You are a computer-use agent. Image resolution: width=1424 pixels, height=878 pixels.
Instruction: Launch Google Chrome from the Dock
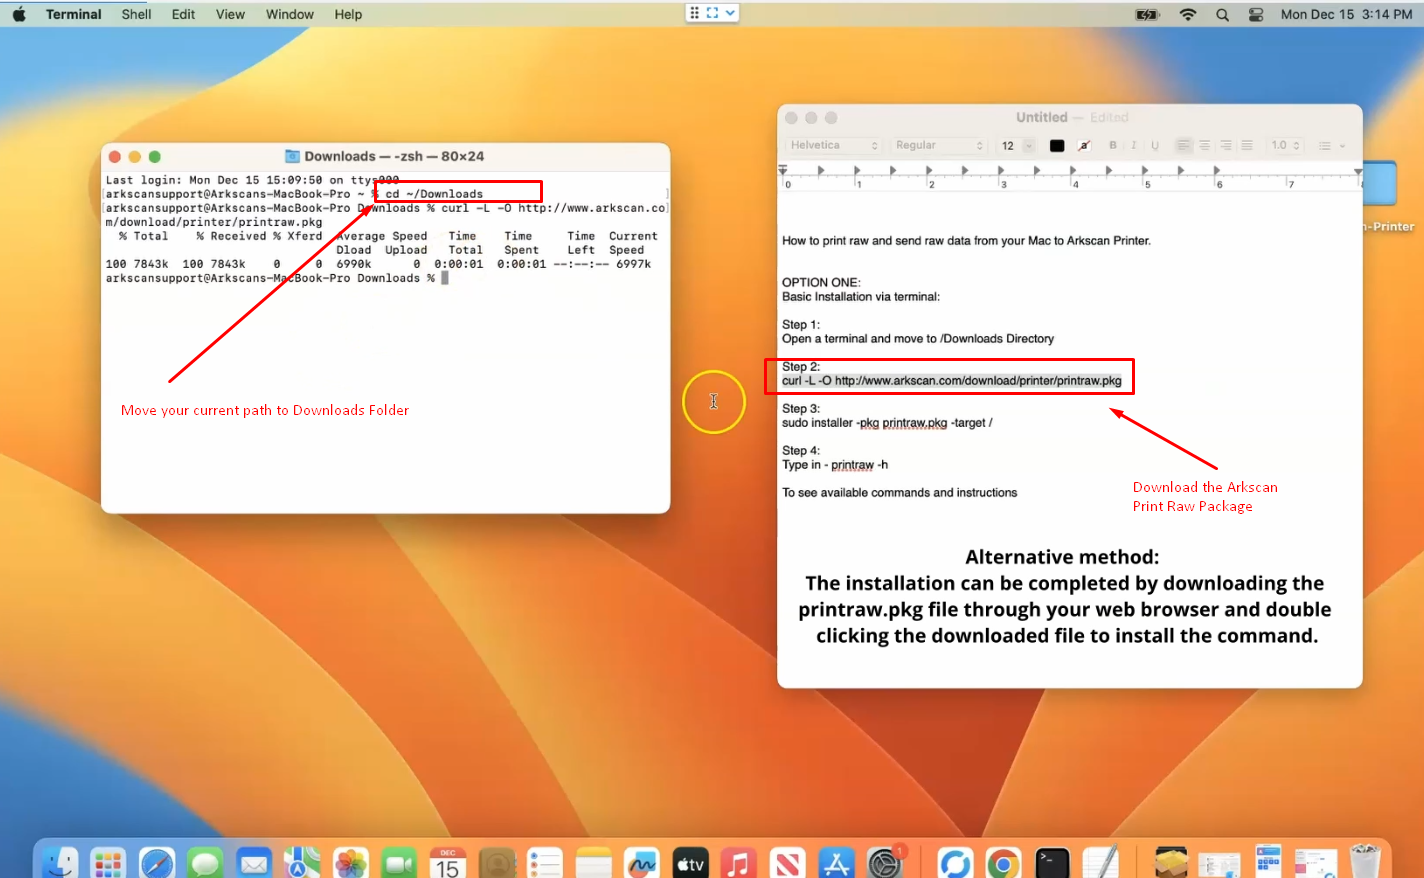click(x=1003, y=863)
